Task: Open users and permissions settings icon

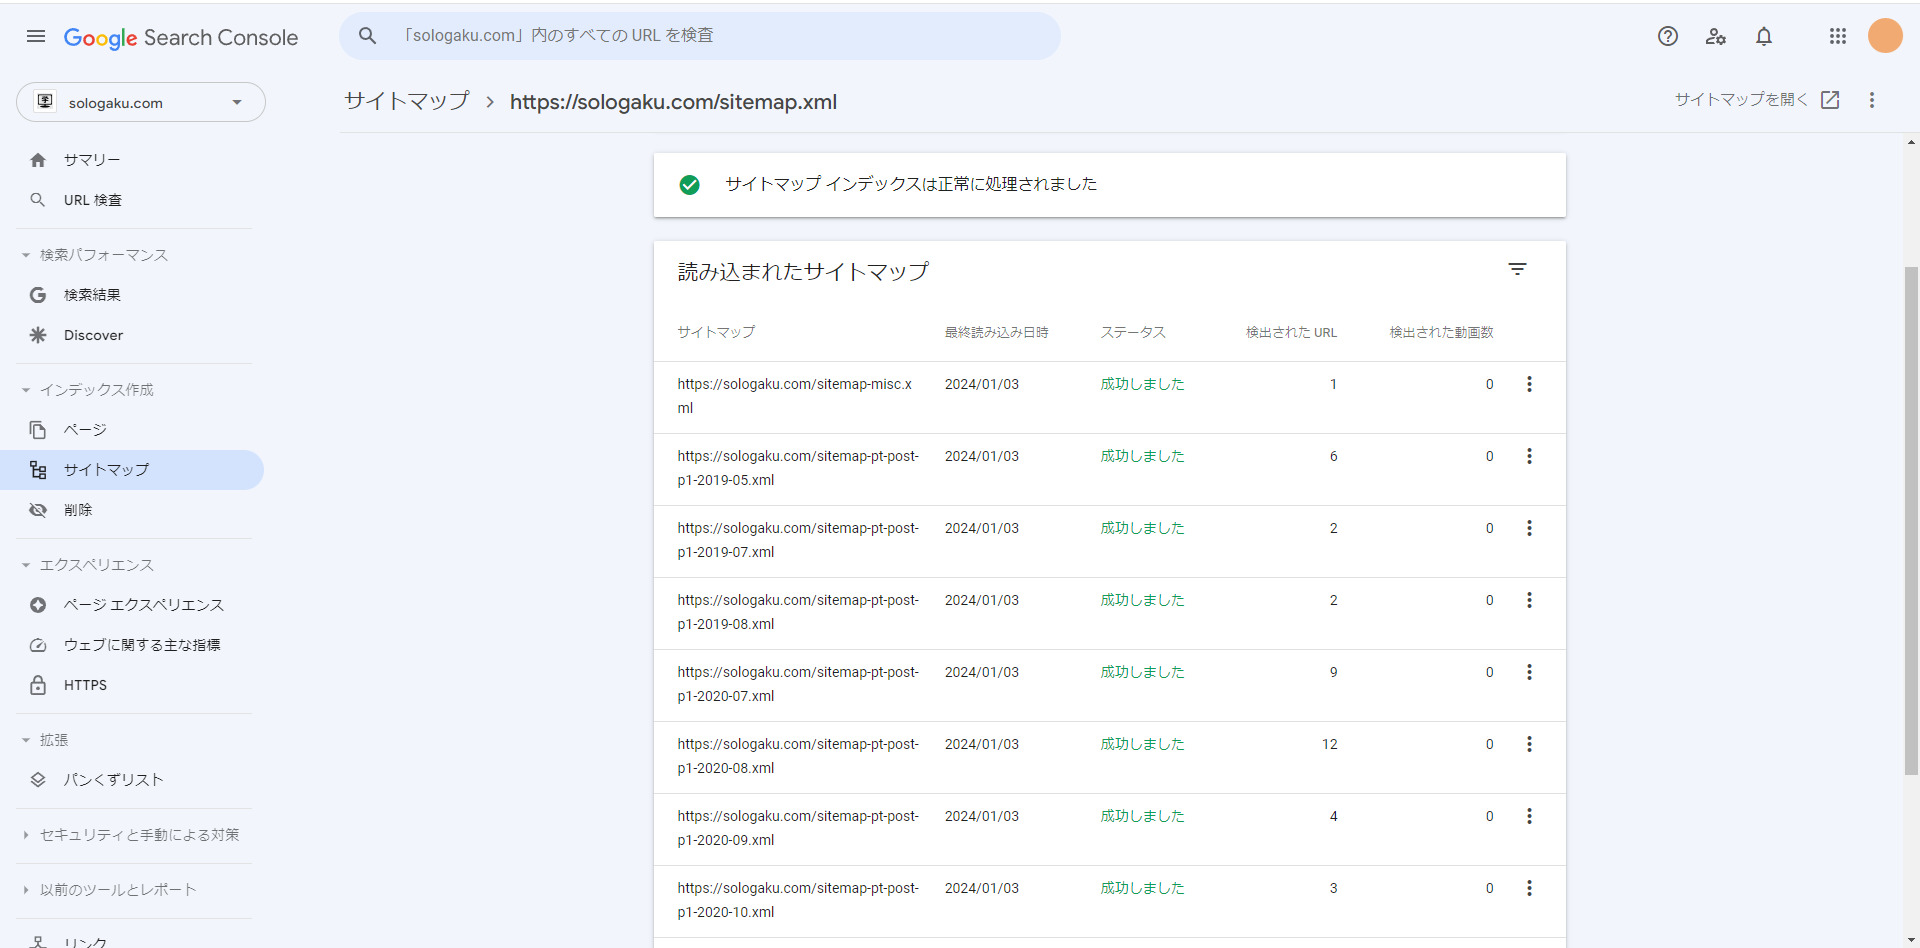Action: click(1716, 37)
